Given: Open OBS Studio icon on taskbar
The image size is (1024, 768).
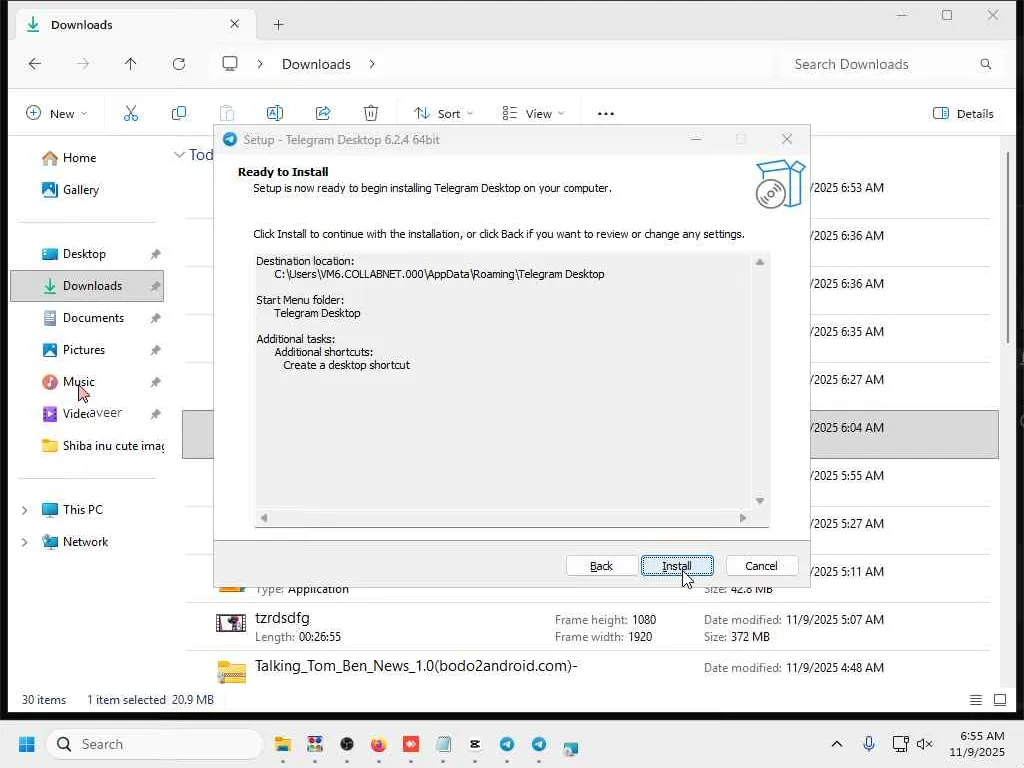Looking at the screenshot, I should (347, 744).
